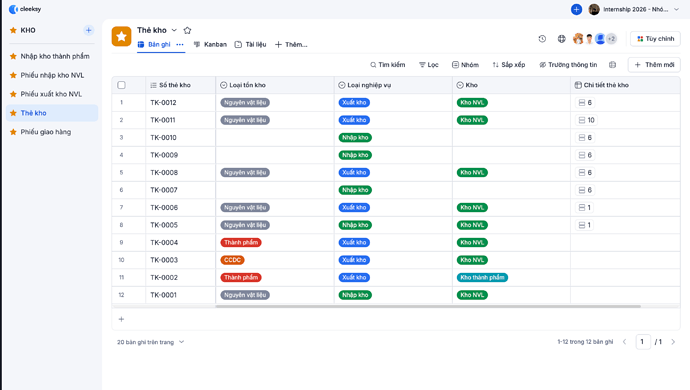
Task: Open record TK-0001
Action: coord(163,295)
